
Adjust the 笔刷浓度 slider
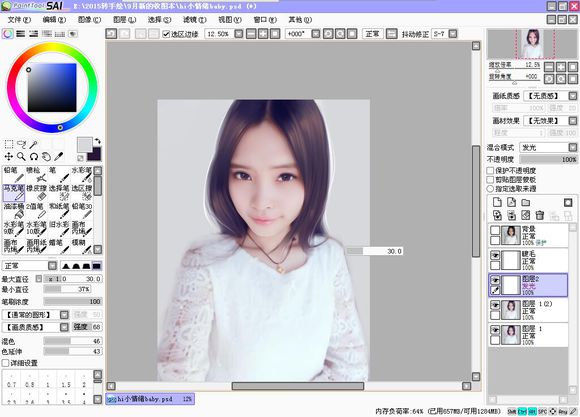[73, 302]
